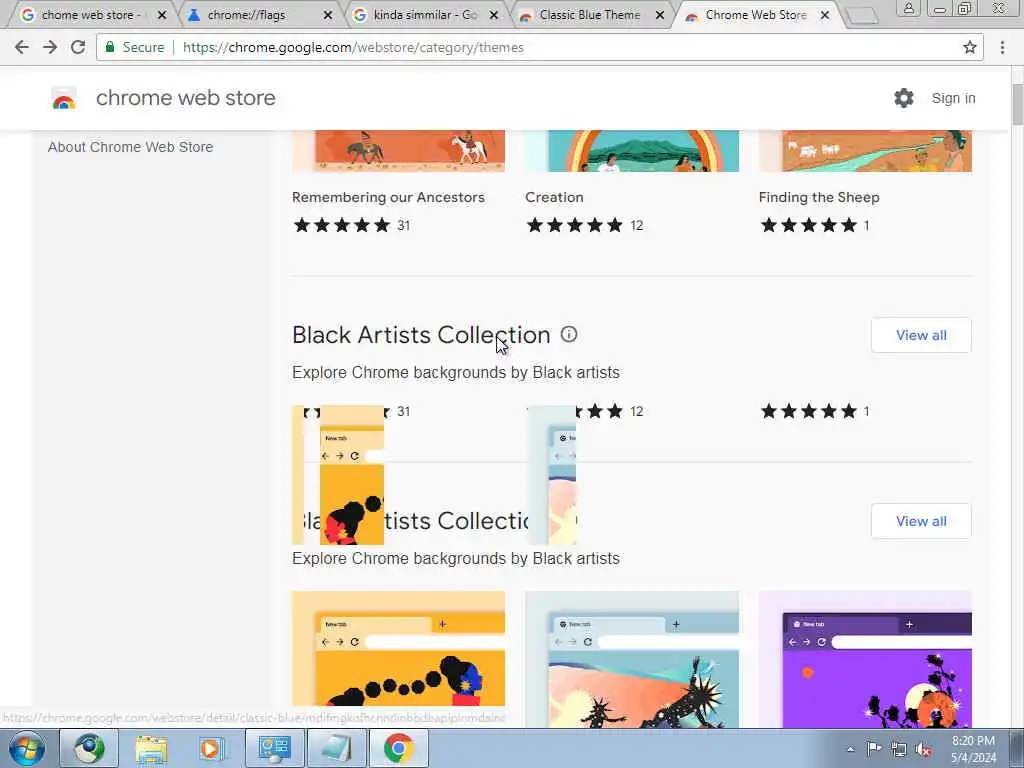Screen dimensions: 1024x768
Task: Open the notepad taskbar window
Action: pyautogui.click(x=336, y=748)
